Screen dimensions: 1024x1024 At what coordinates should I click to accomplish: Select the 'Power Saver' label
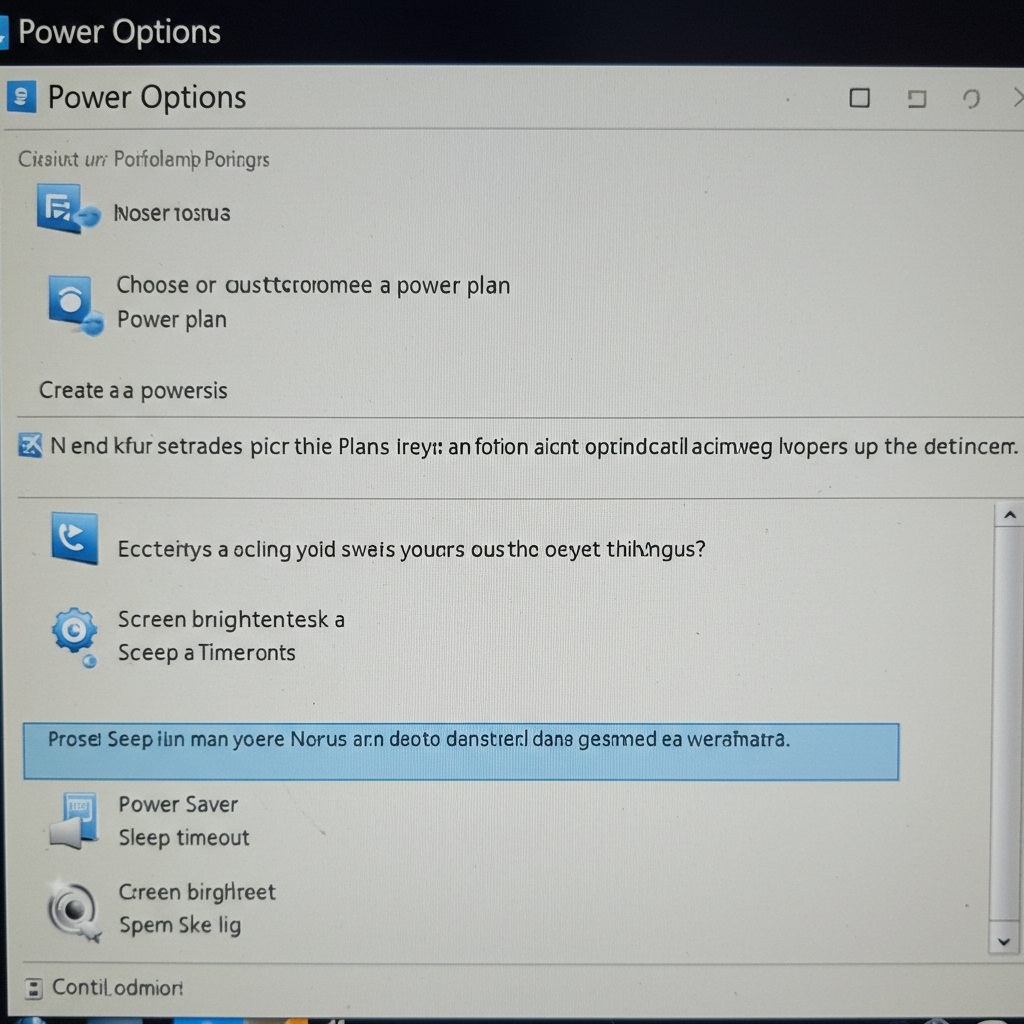coord(178,804)
